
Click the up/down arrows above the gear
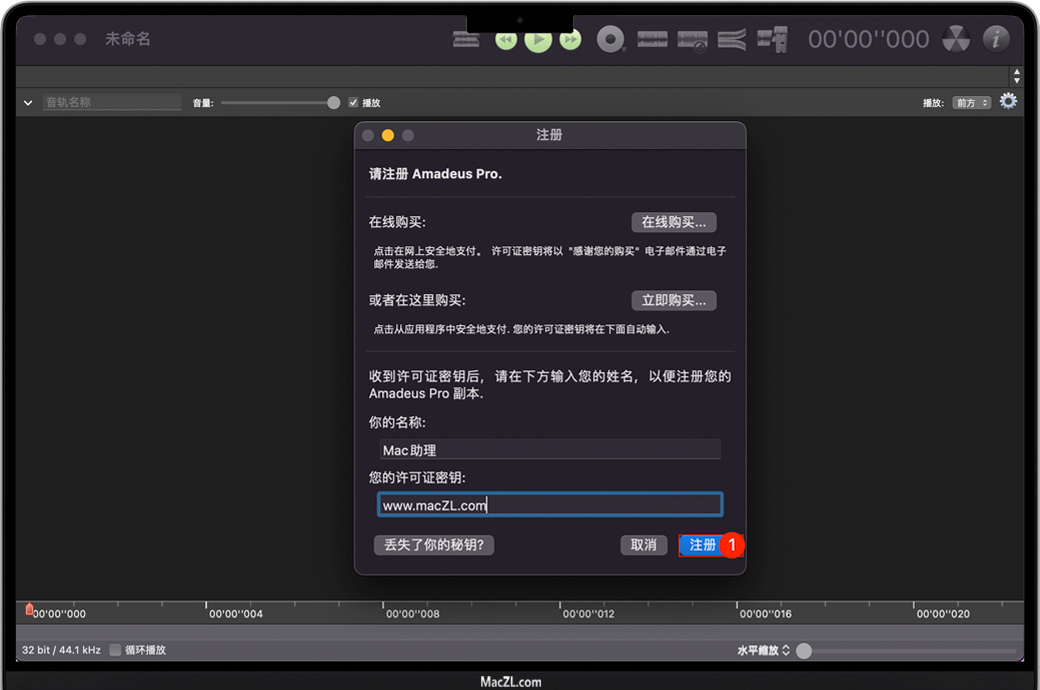(1017, 76)
